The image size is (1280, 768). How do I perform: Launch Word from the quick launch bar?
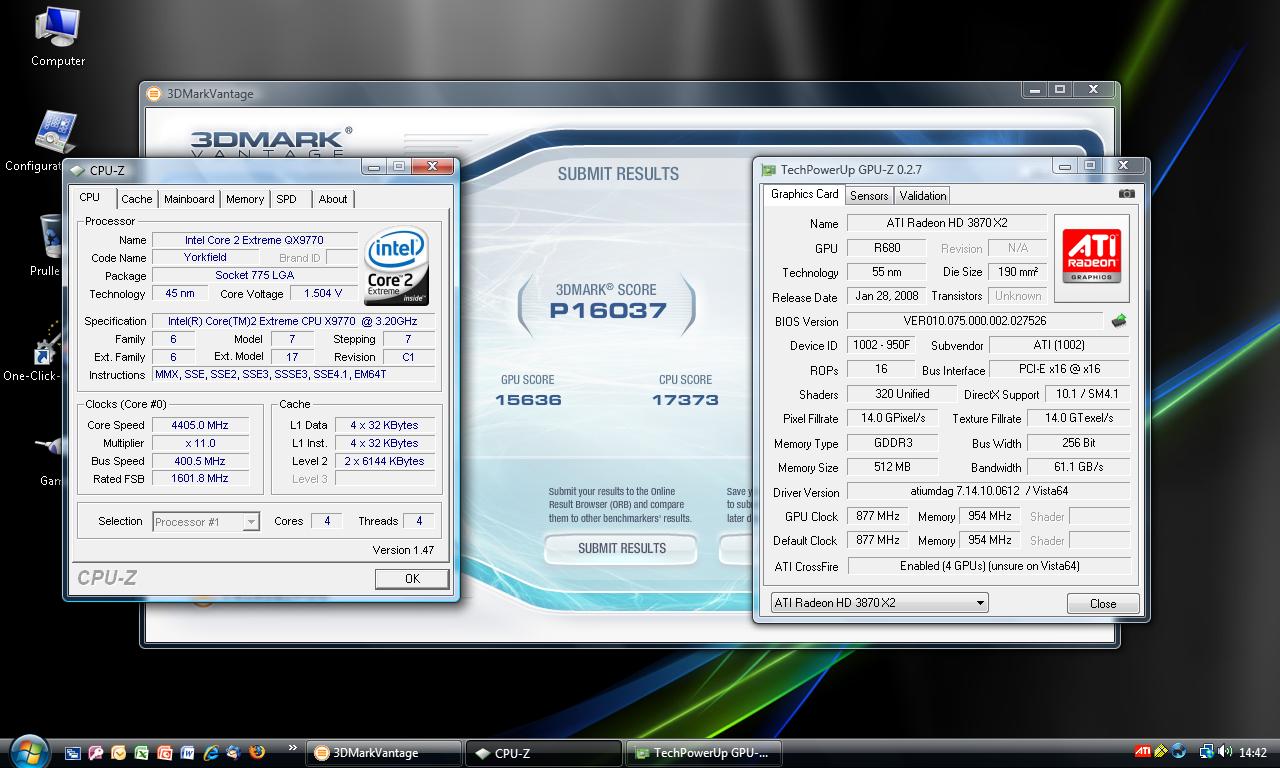[187, 753]
